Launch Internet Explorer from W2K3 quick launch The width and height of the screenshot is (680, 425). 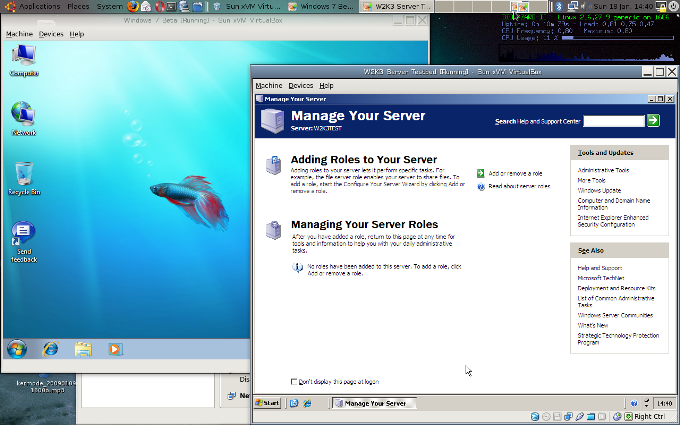tap(307, 403)
